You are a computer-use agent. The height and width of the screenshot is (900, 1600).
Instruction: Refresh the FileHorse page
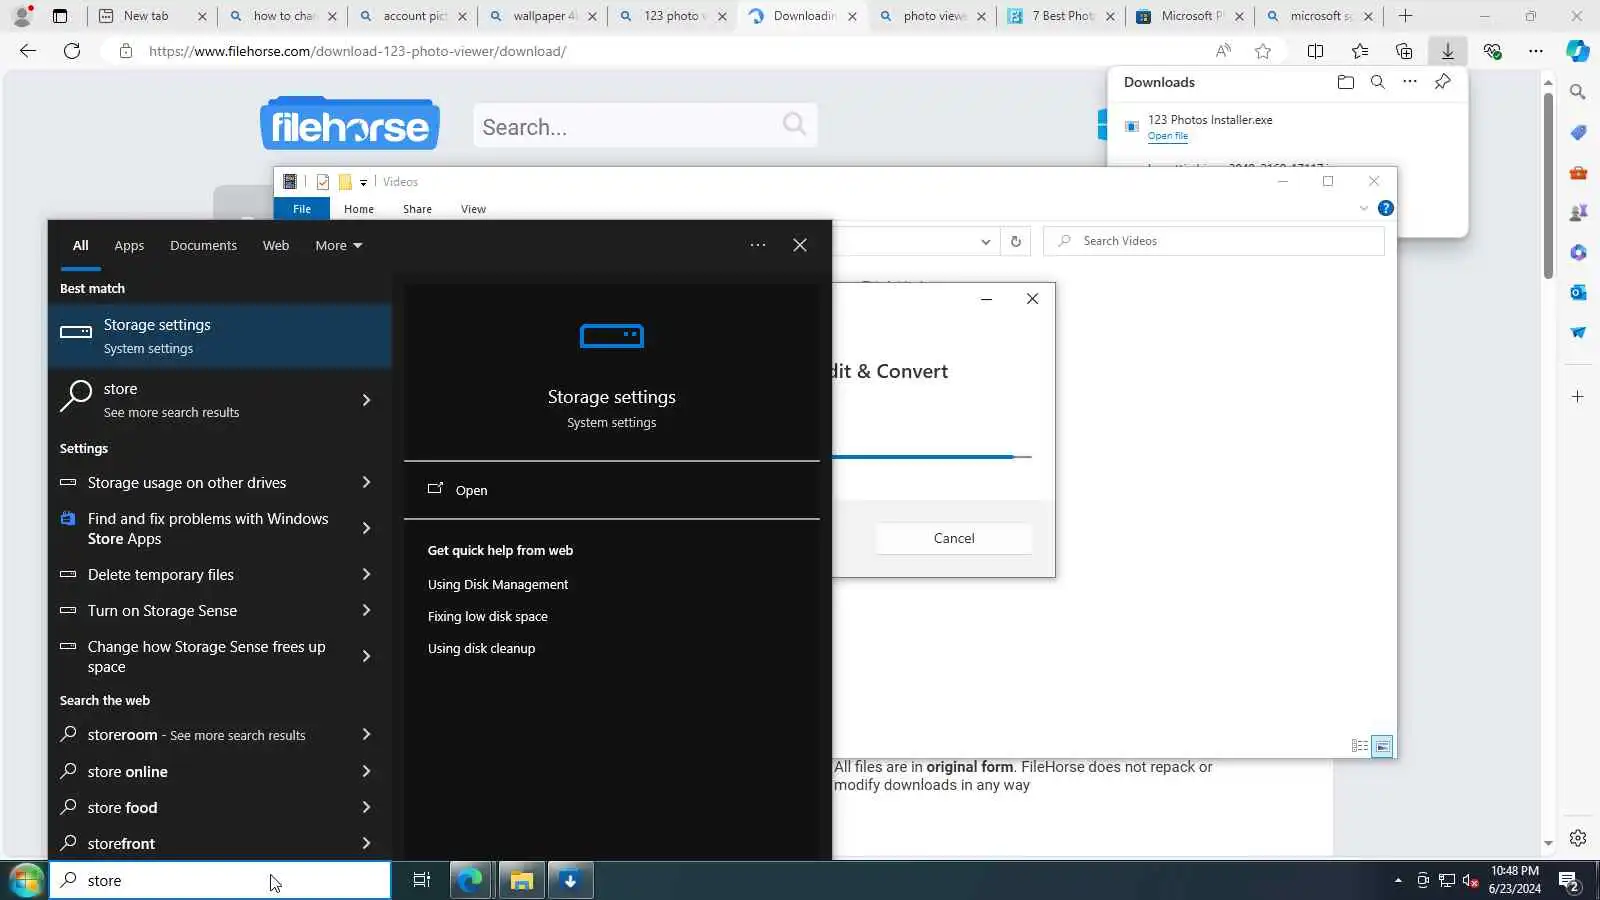tap(72, 51)
